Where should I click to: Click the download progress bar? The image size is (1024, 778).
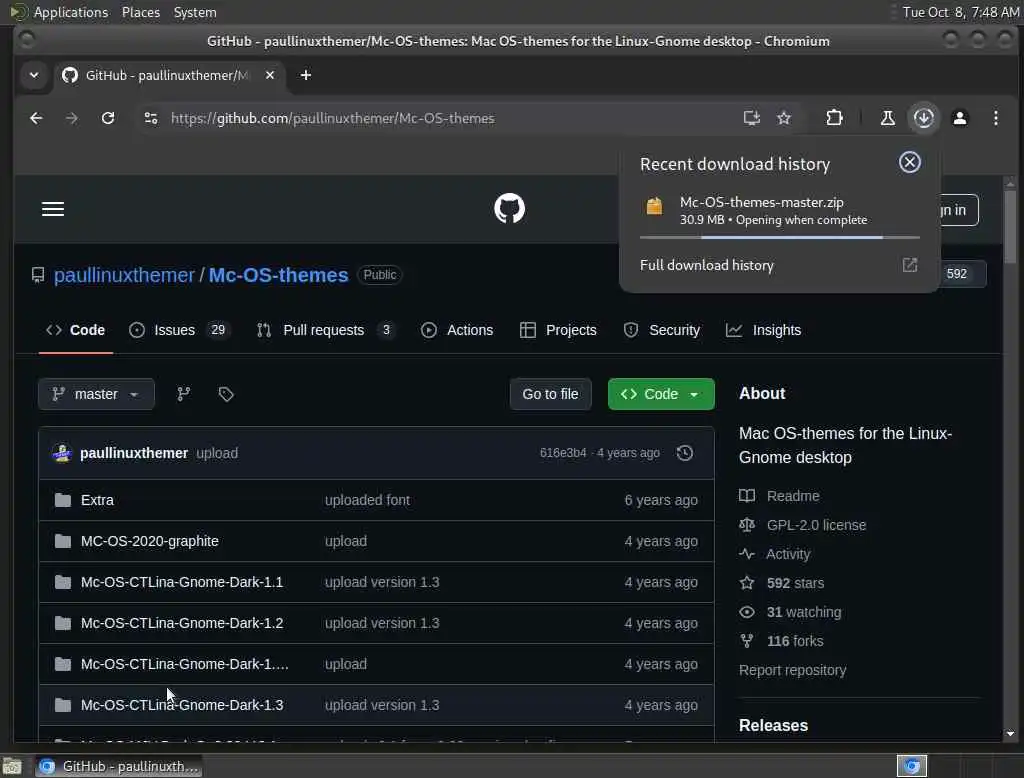click(780, 238)
